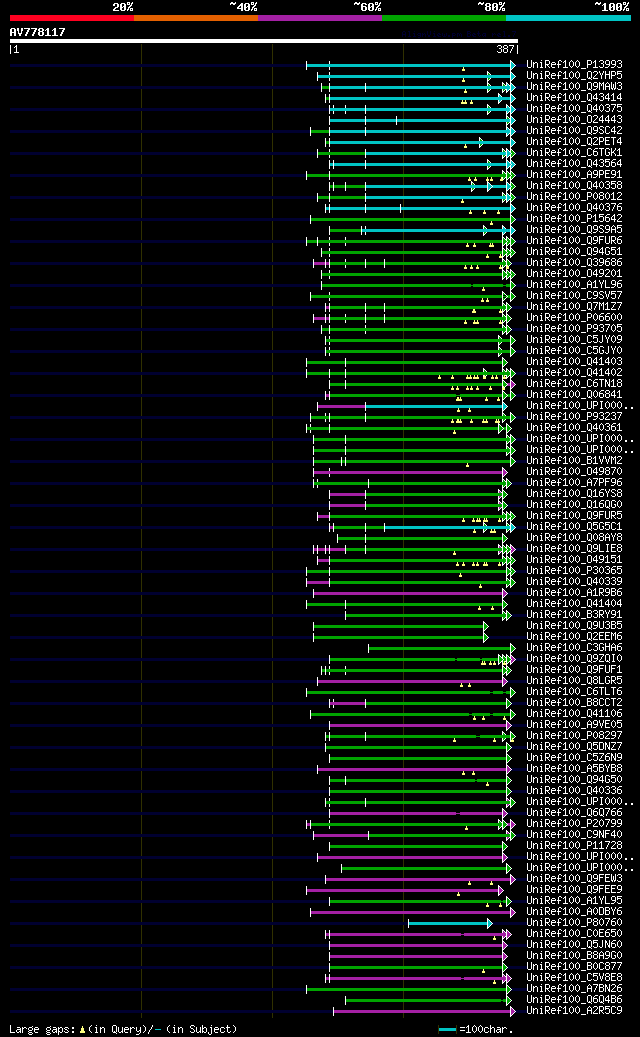Screen dimensions: 640x1037
Task: Select the UniRef100_C6TN18 hit label
Action: [x=575, y=384]
